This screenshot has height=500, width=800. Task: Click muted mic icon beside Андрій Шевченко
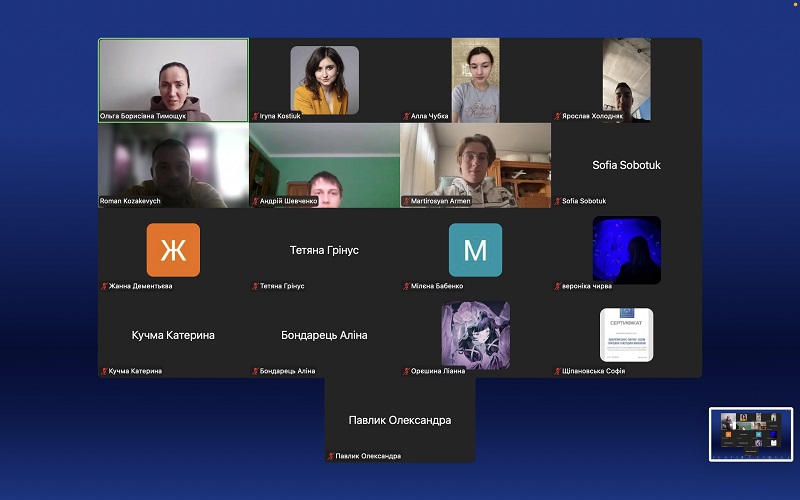(x=256, y=201)
